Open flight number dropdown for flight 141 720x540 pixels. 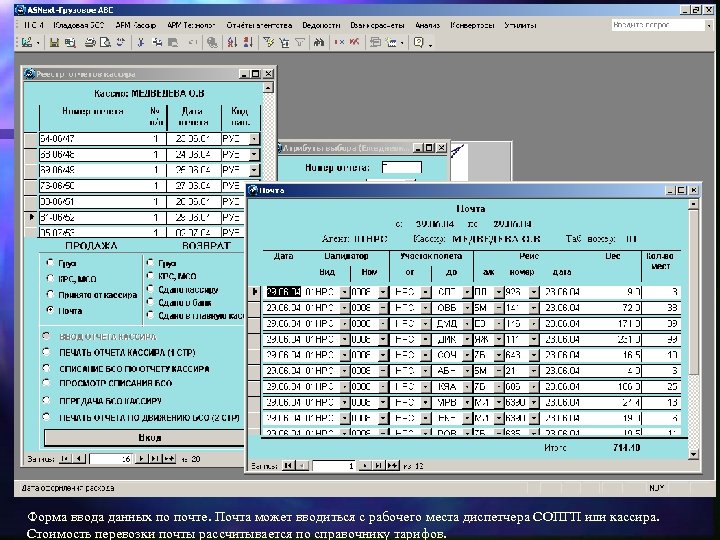[534, 308]
